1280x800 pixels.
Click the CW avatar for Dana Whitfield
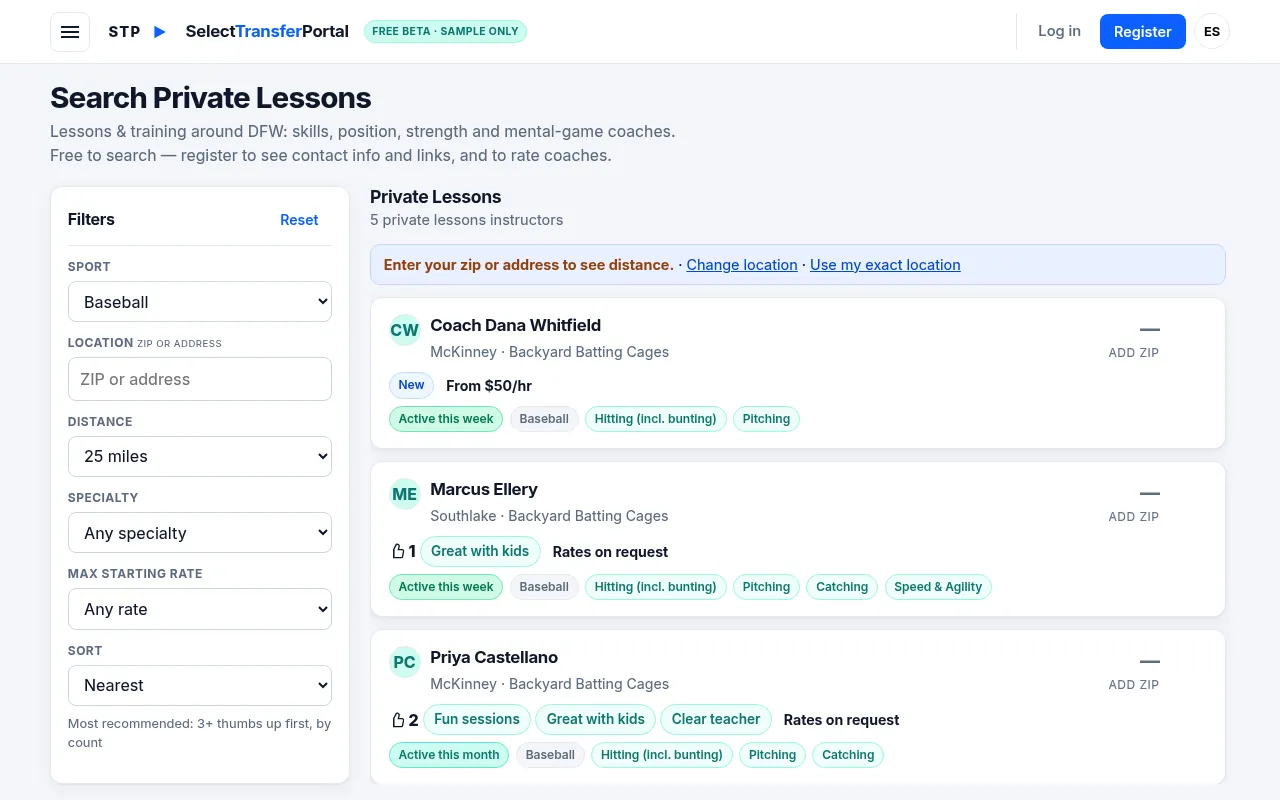click(405, 330)
